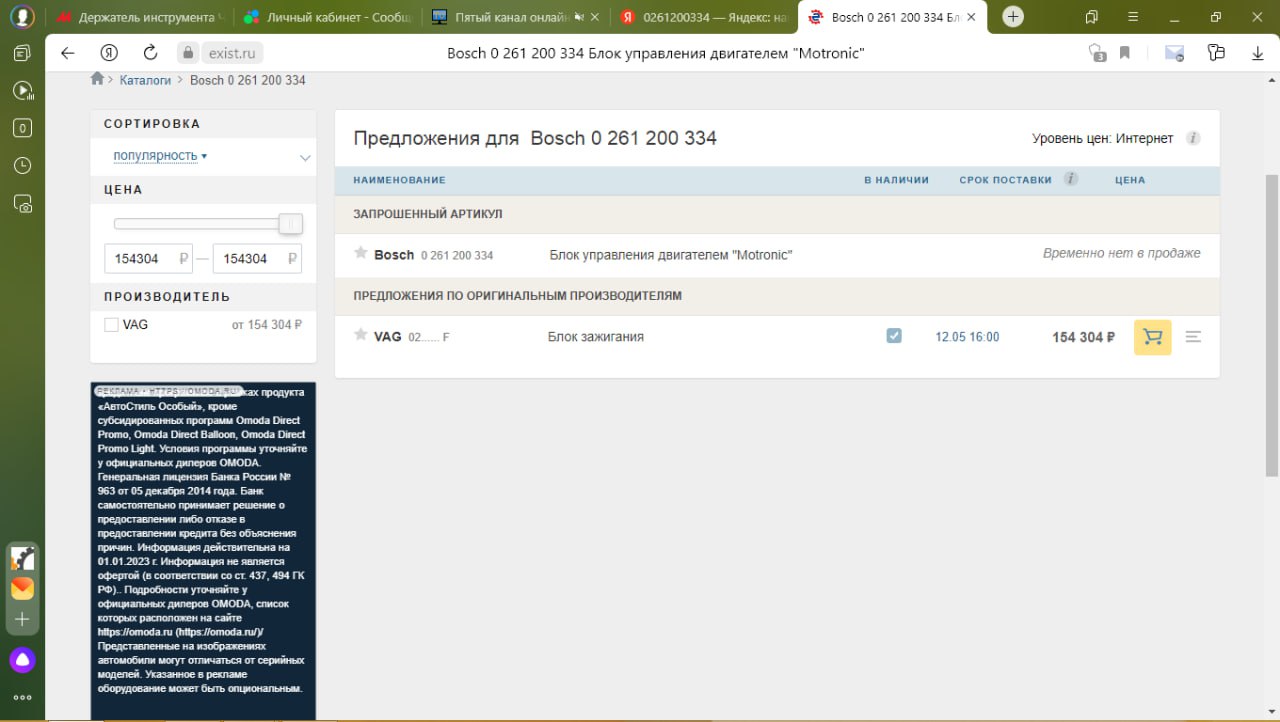This screenshot has width=1280, height=722.
Task: Bookmark this page
Action: click(1125, 53)
